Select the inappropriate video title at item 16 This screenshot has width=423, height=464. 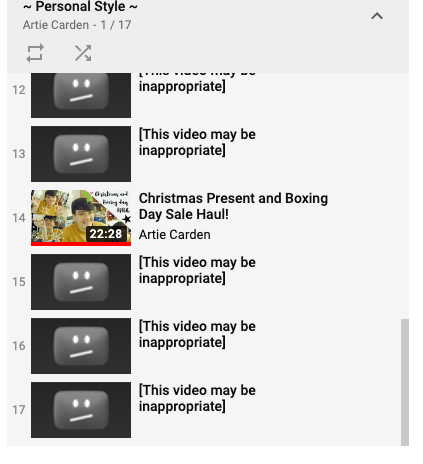[197, 334]
